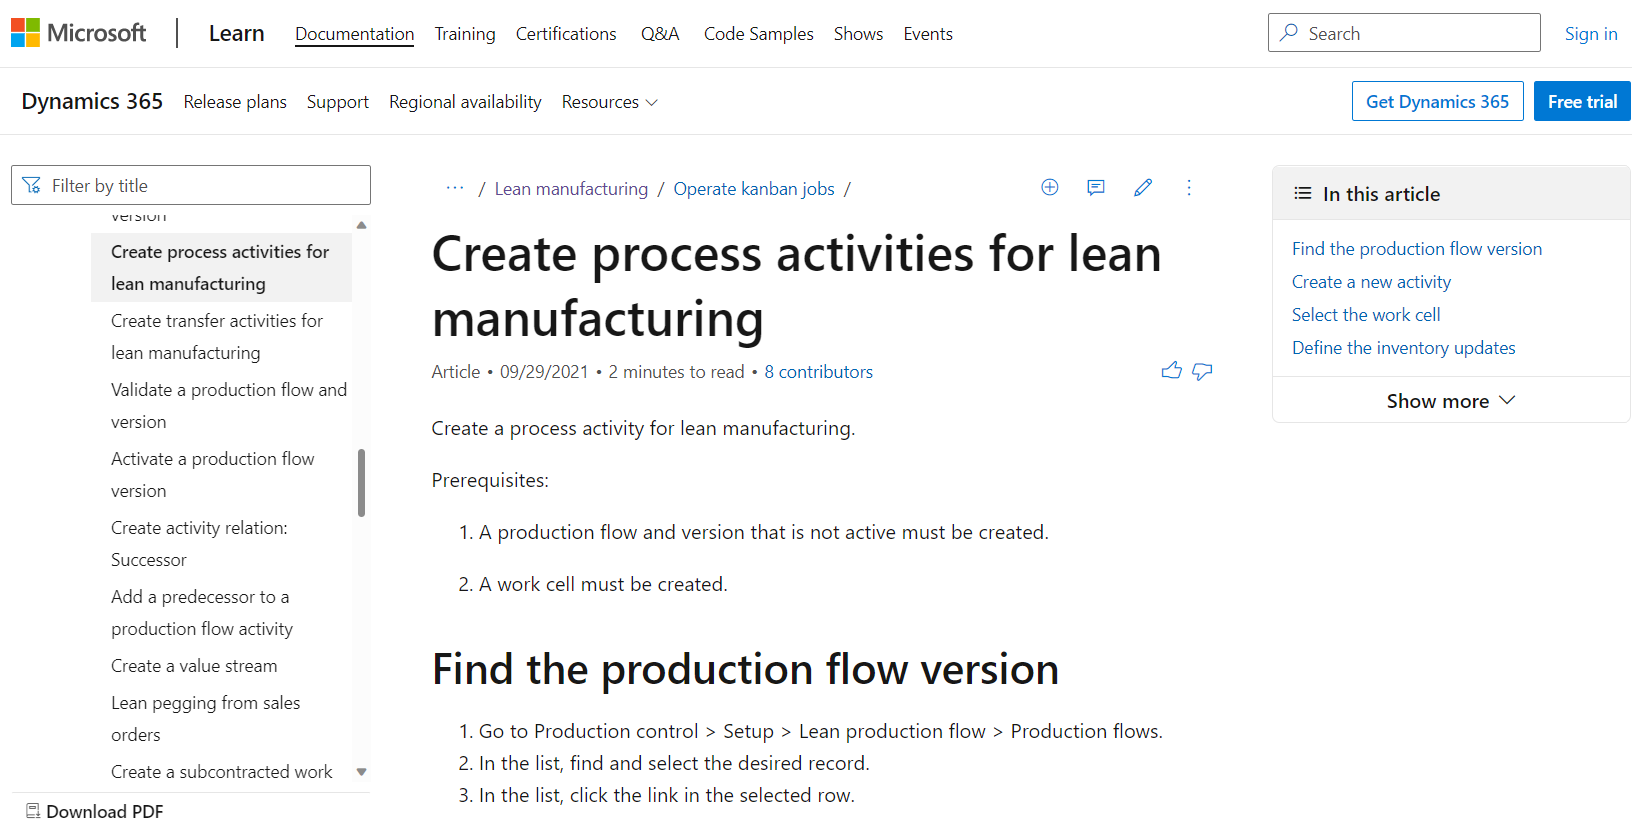This screenshot has width=1632, height=821.
Task: Click the edit pencil icon
Action: pos(1143,187)
